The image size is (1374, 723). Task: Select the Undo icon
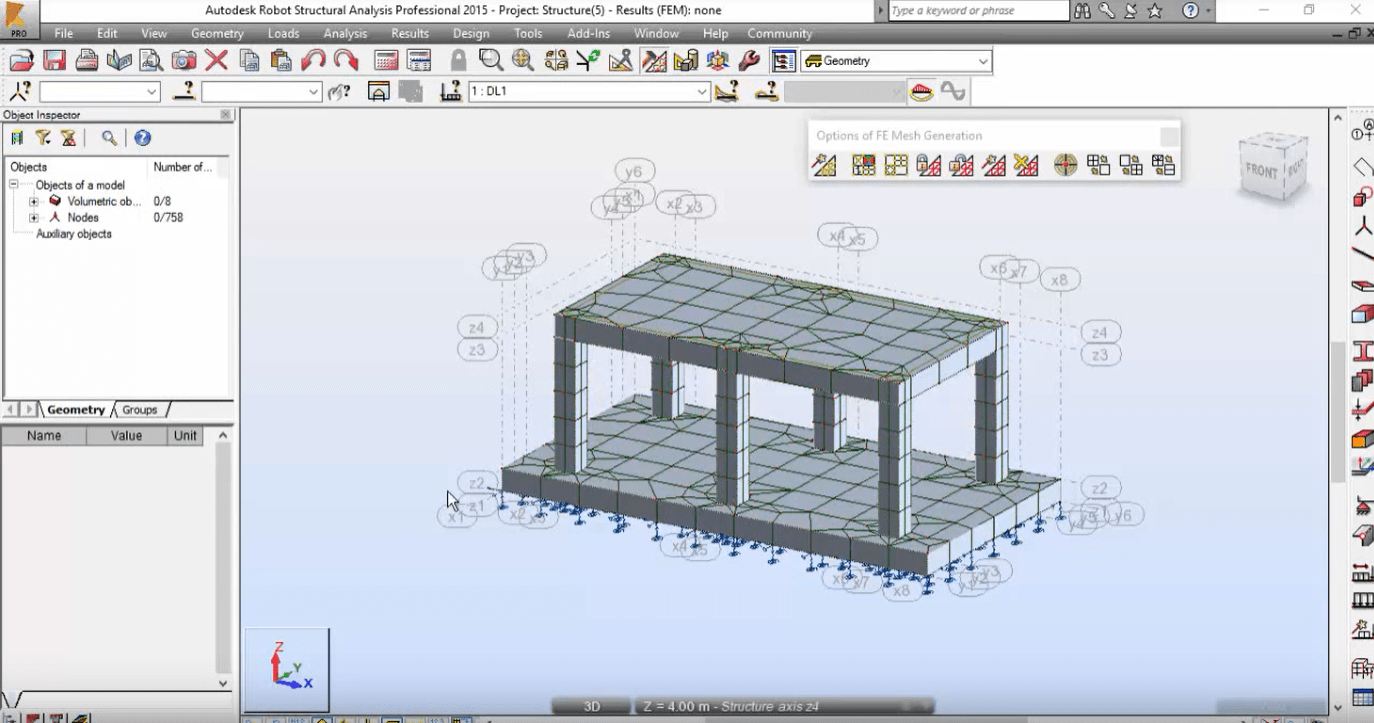314,60
